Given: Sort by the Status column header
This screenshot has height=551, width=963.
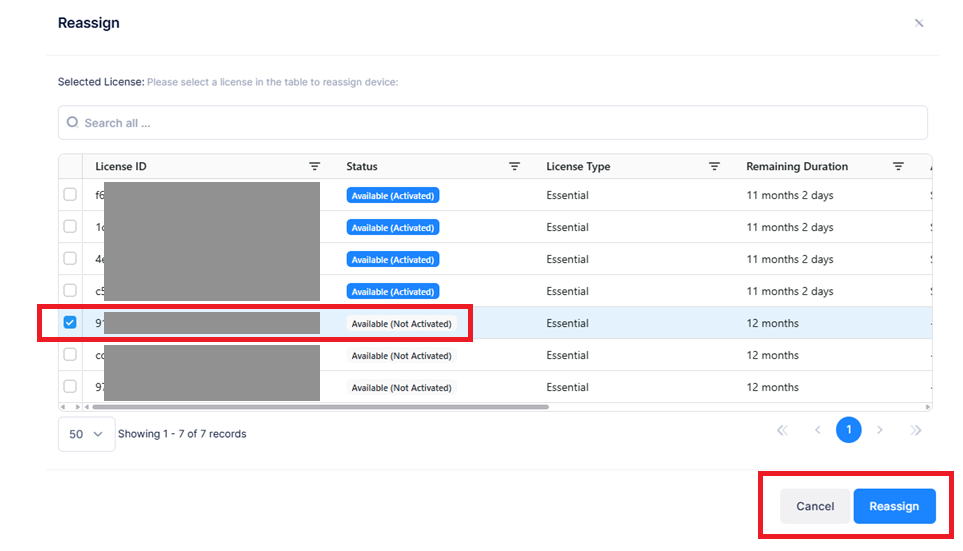Looking at the screenshot, I should (362, 166).
